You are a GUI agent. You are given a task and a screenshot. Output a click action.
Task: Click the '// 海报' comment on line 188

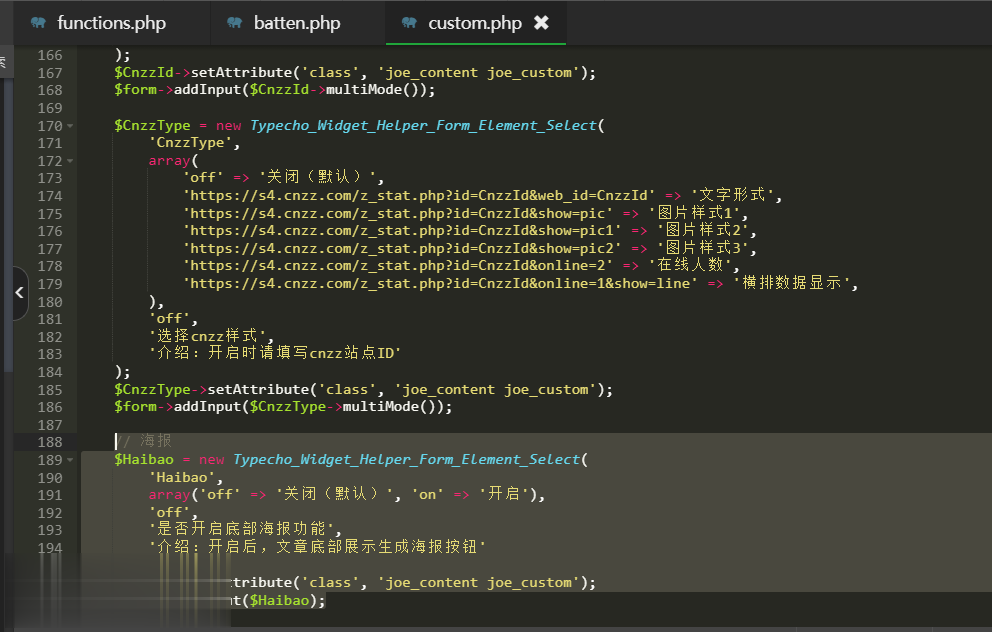tap(144, 442)
